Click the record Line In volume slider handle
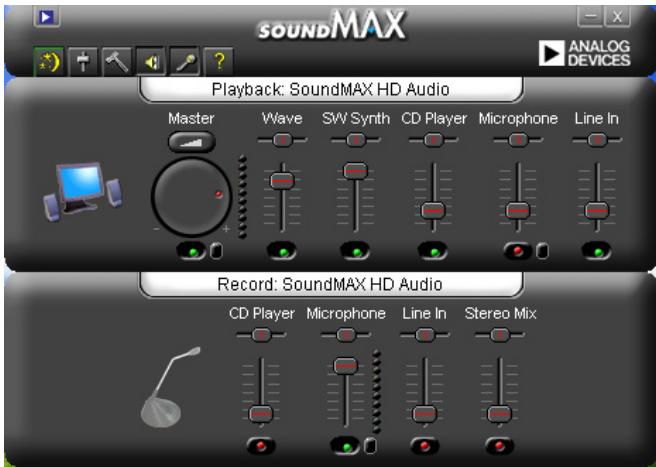This screenshot has width=656, height=467. (425, 414)
